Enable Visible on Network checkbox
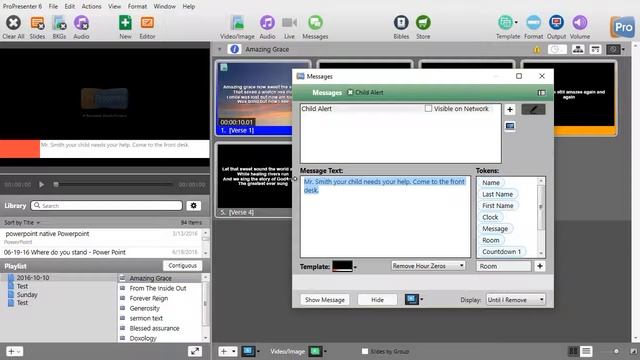640x360 pixels. coord(428,109)
